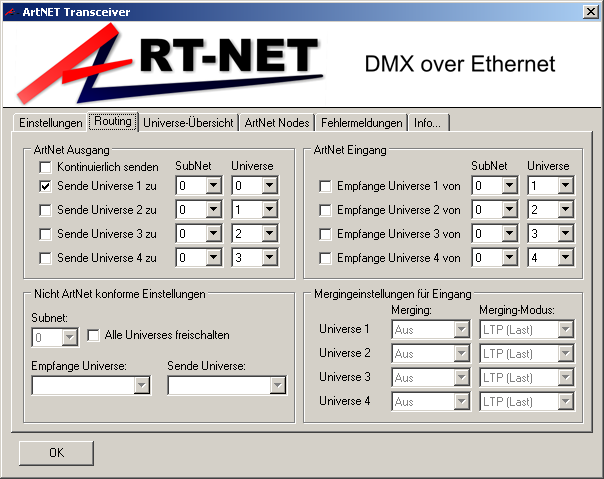604x479 pixels.
Task: Open Merging-Modus dropdown for Universe 3
Action: coord(527,378)
